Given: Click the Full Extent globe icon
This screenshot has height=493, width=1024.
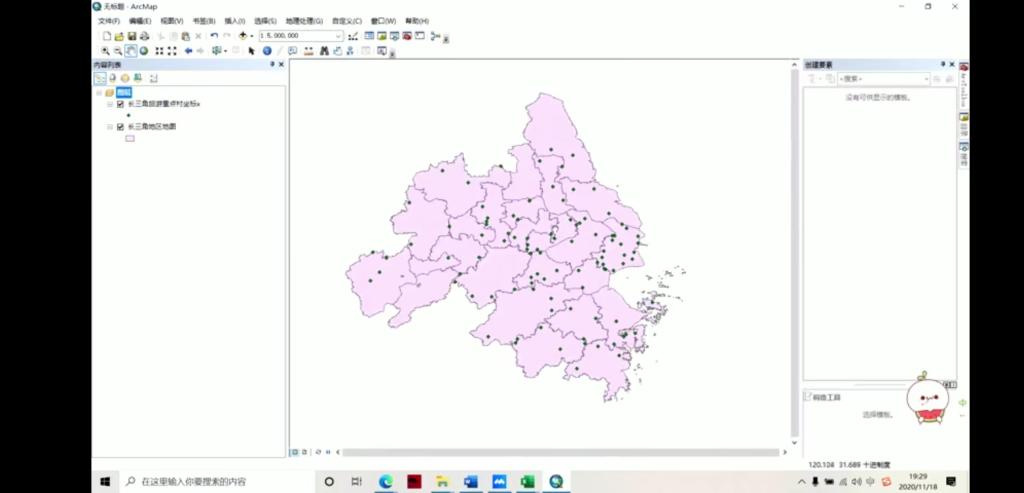Looking at the screenshot, I should pyautogui.click(x=144, y=50).
